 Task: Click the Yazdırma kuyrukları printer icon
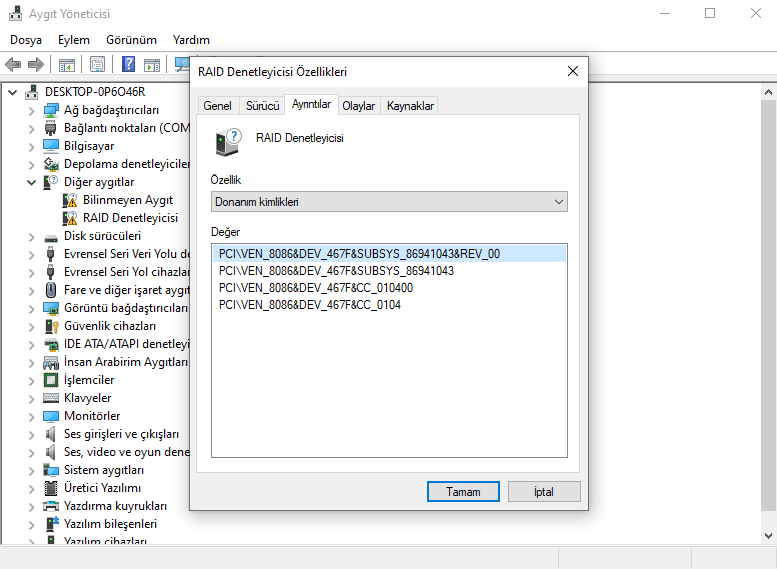[x=51, y=506]
